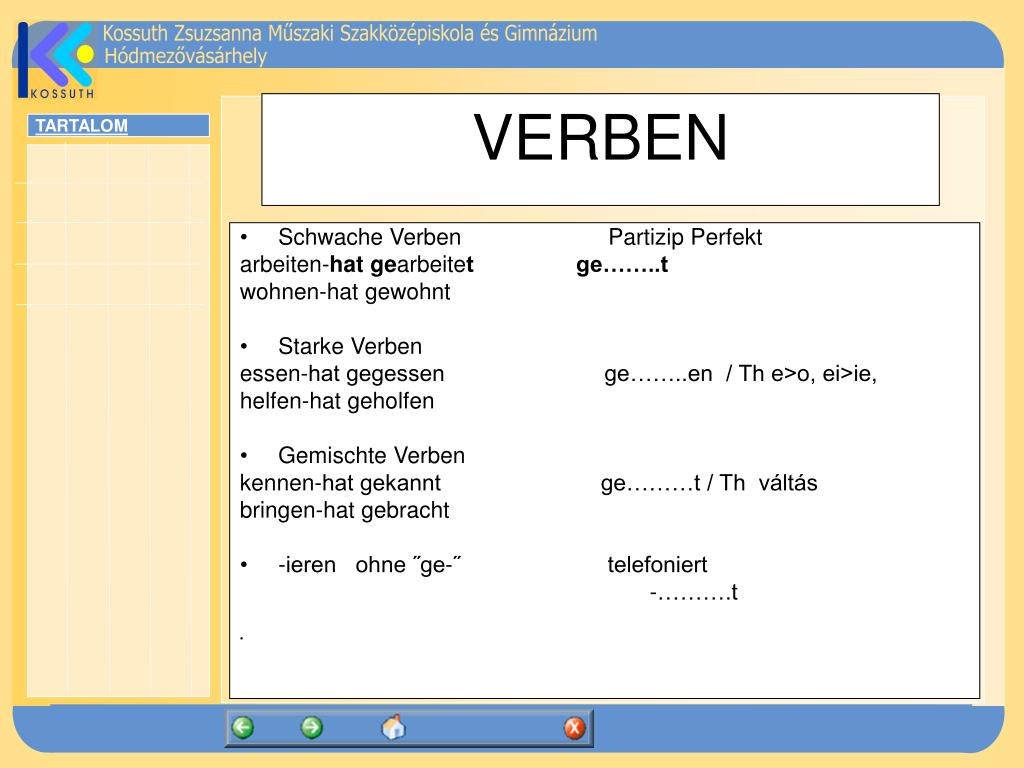Click the Kossuth school logo

(x=56, y=60)
